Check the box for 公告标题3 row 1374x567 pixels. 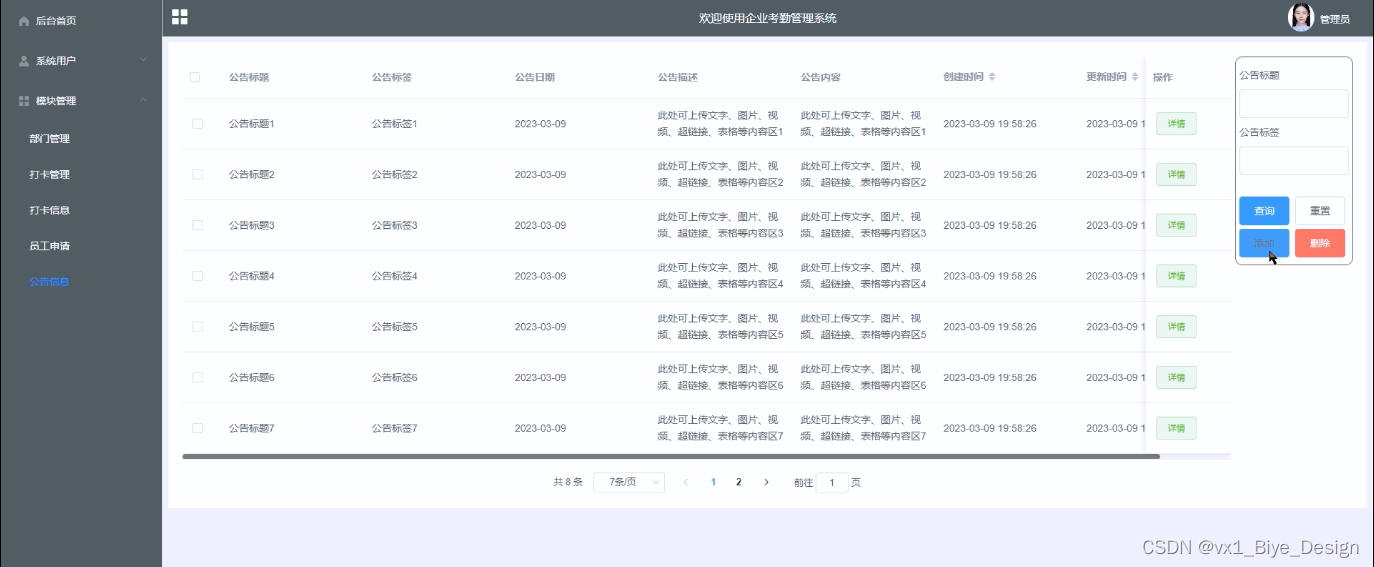[197, 225]
